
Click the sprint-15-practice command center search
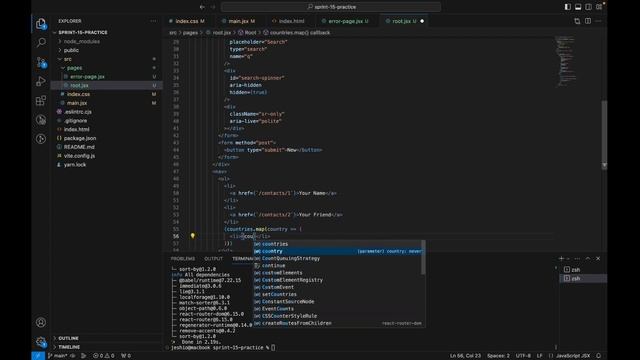click(331, 7)
